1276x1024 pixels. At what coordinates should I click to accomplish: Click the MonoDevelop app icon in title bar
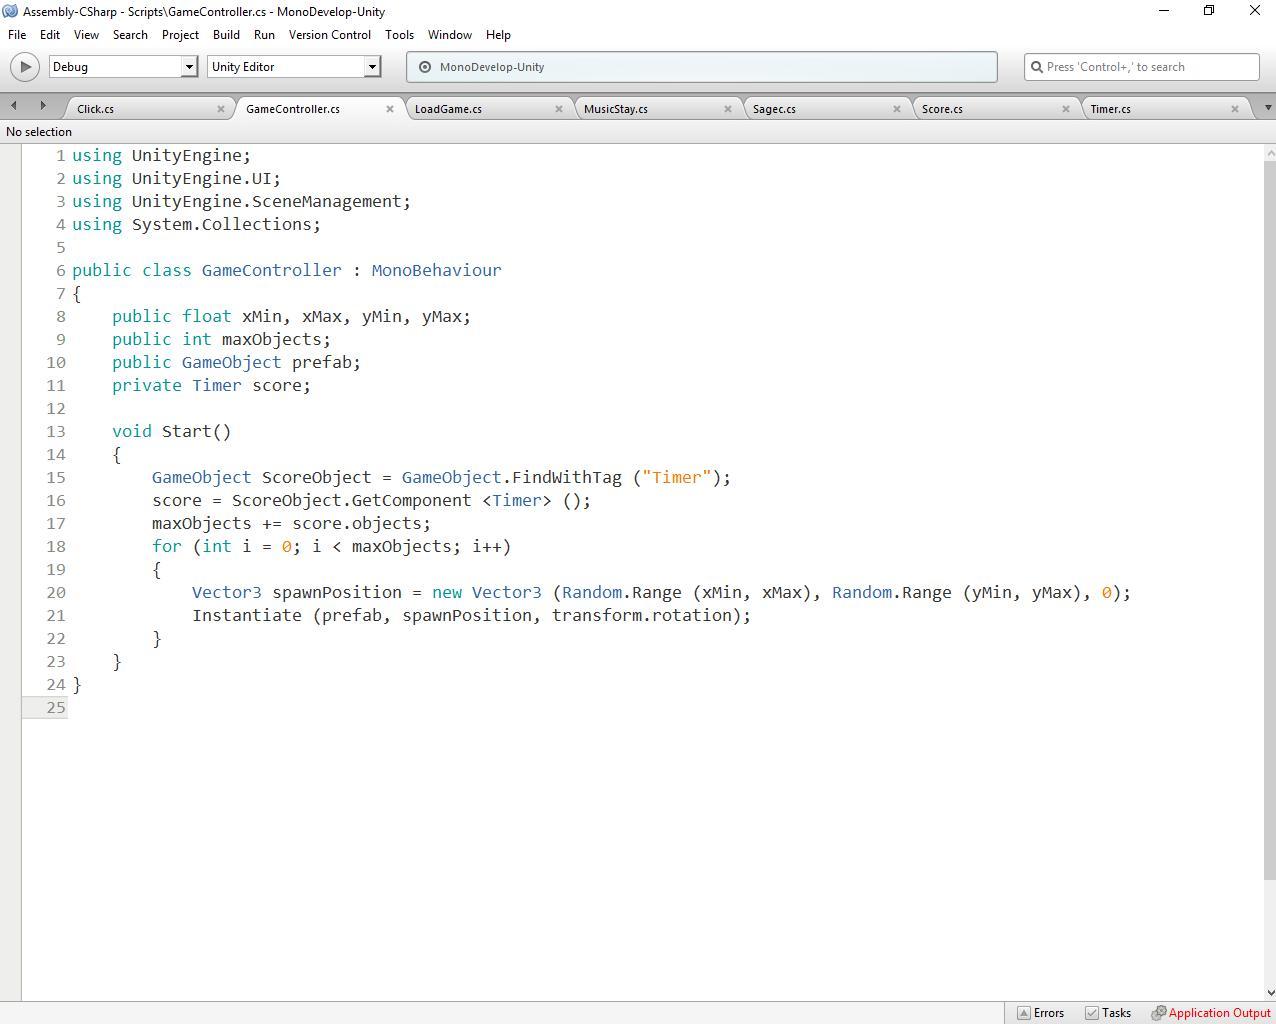click(x=10, y=11)
